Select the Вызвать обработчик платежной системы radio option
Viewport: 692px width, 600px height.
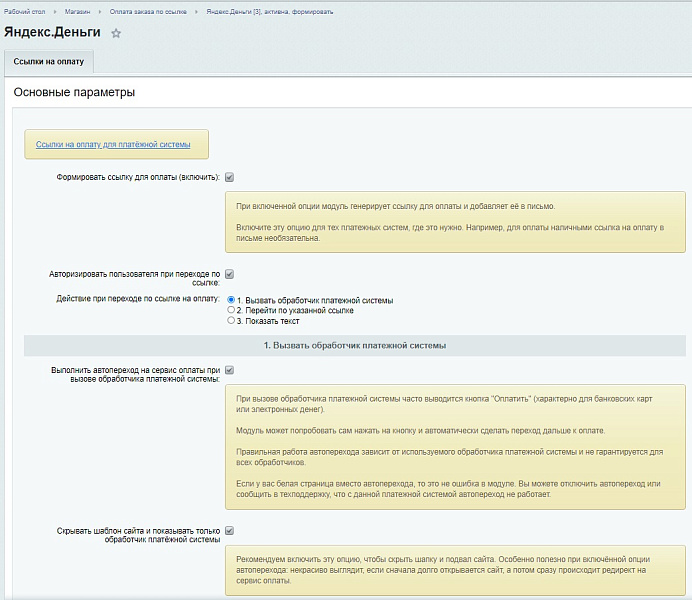232,300
